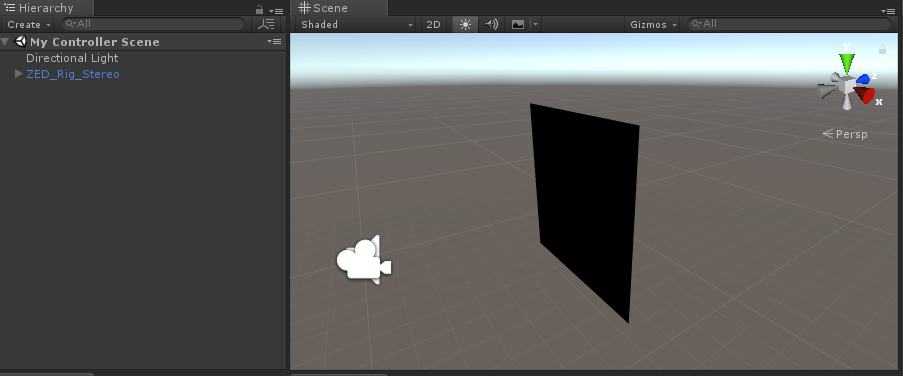The image size is (903, 376).
Task: Toggle scene lighting sun icon
Action: pos(465,24)
